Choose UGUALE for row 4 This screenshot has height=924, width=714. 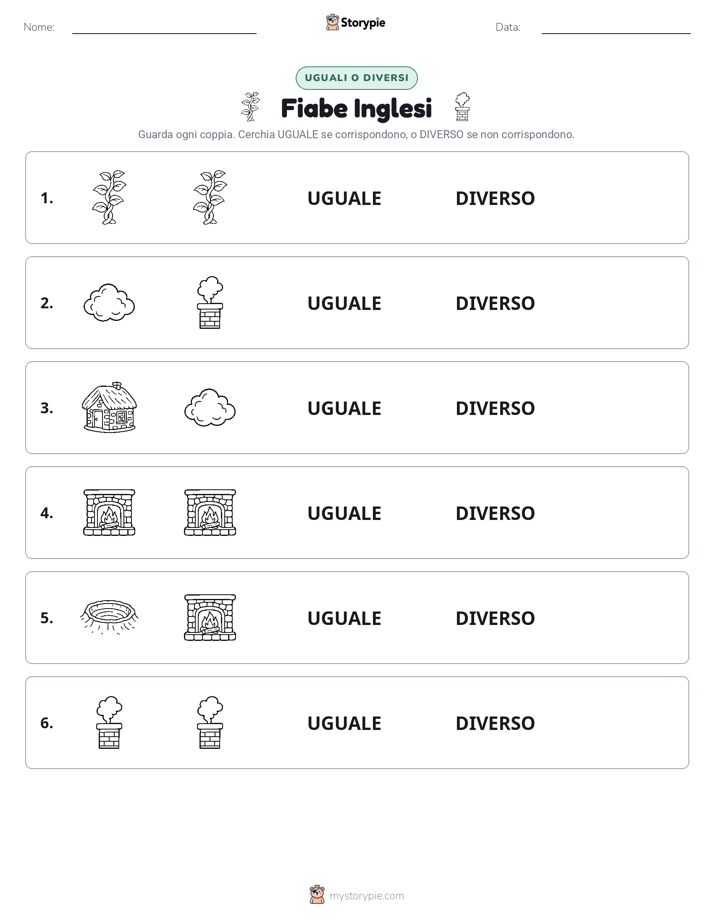pos(344,513)
